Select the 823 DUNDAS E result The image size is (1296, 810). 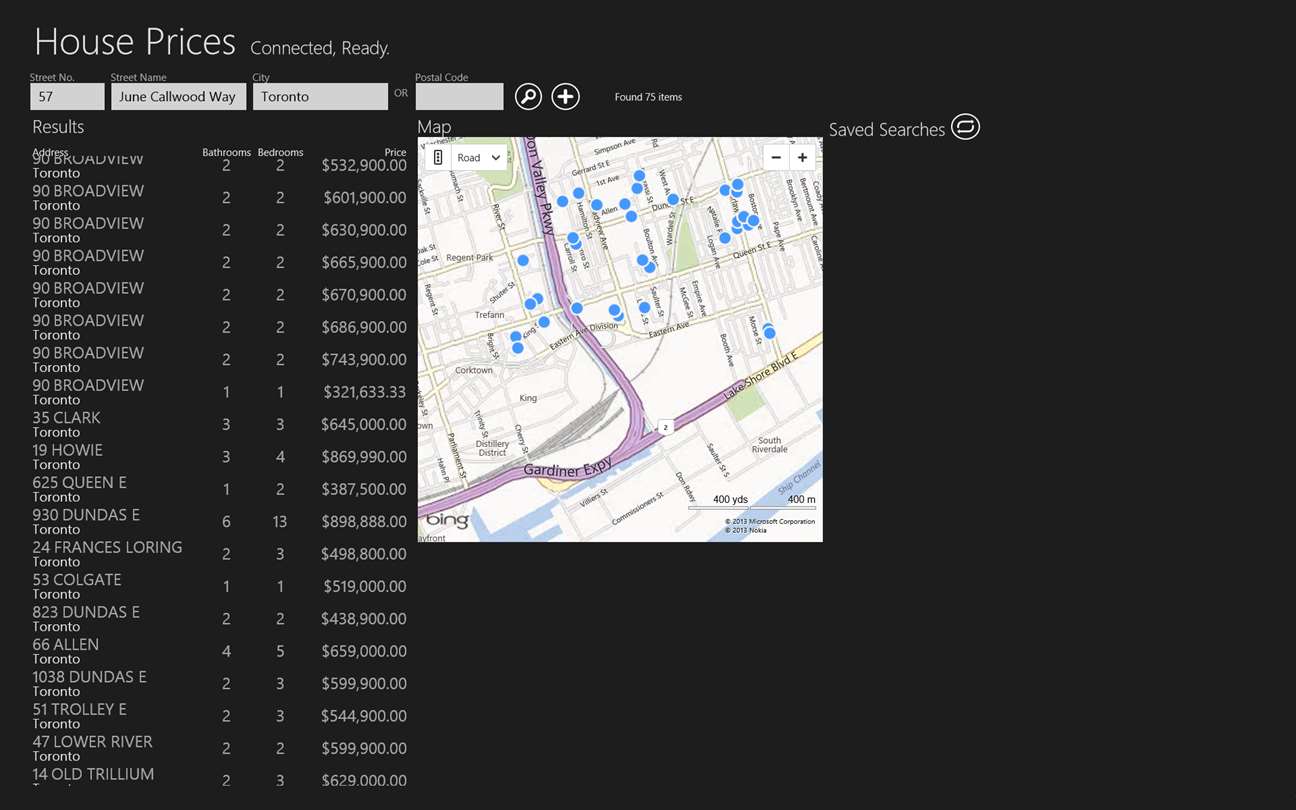(x=219, y=619)
